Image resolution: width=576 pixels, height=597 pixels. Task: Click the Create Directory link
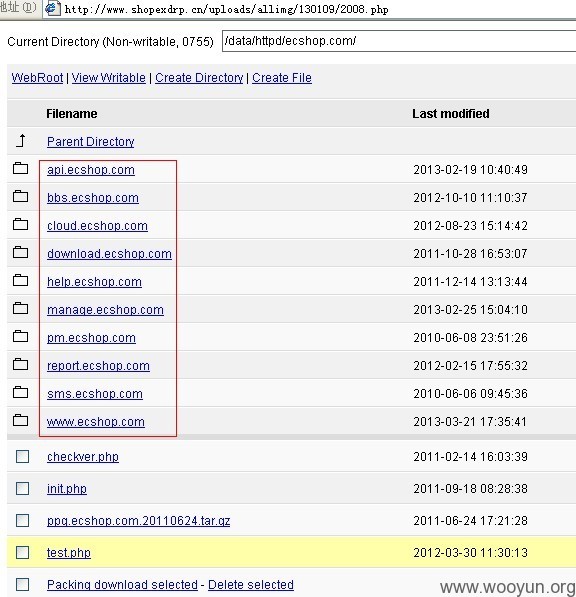pos(199,78)
